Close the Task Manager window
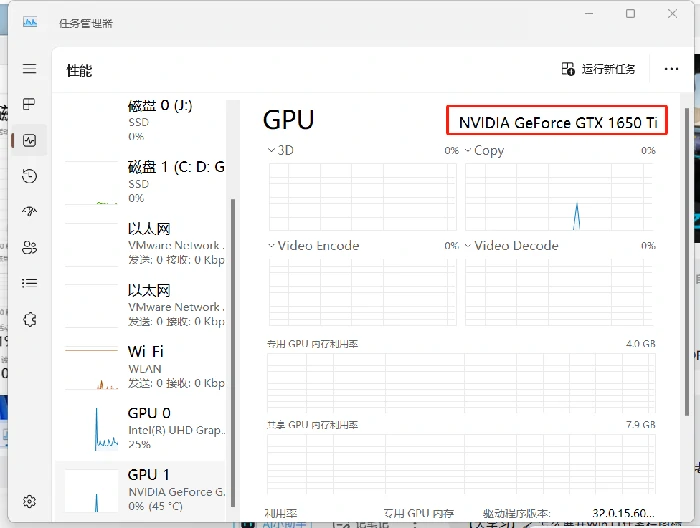The height and width of the screenshot is (528, 700). coord(672,14)
